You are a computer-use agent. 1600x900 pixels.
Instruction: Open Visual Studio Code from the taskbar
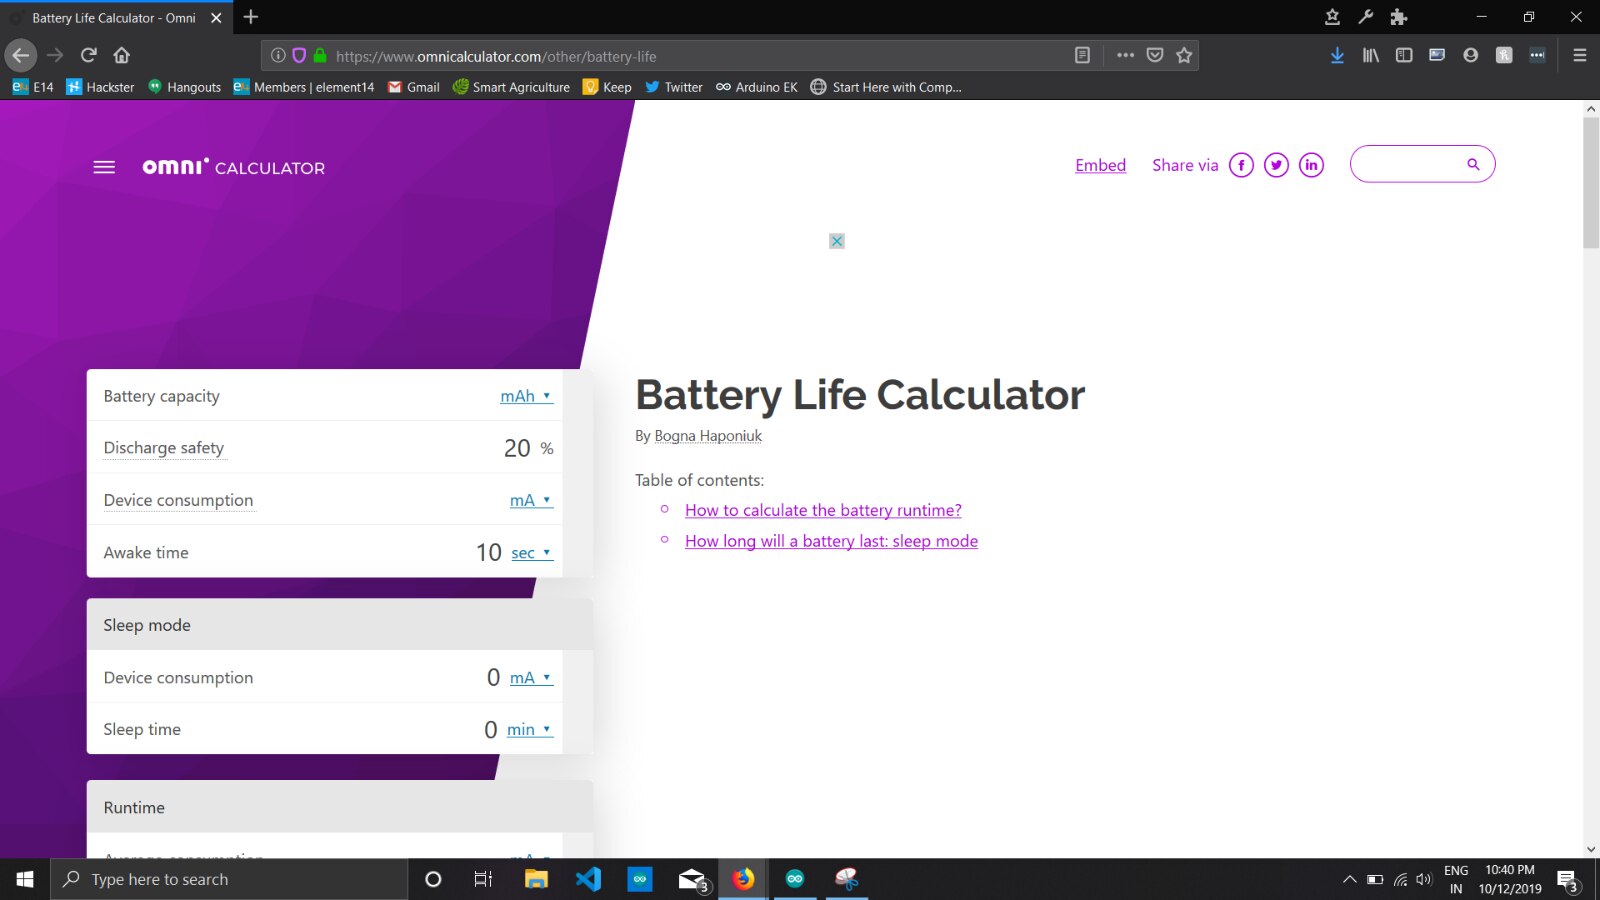[x=588, y=879]
